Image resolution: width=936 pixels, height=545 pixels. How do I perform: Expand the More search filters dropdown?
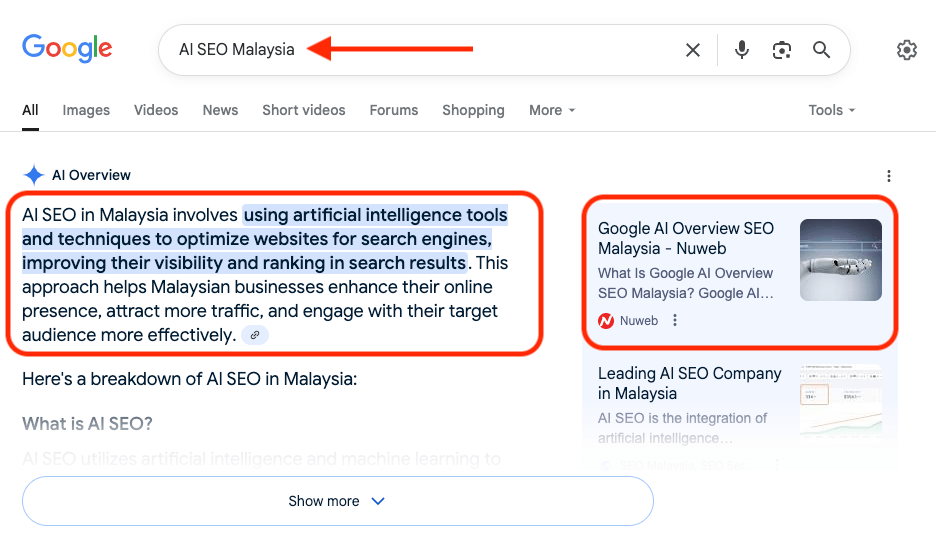pos(552,110)
